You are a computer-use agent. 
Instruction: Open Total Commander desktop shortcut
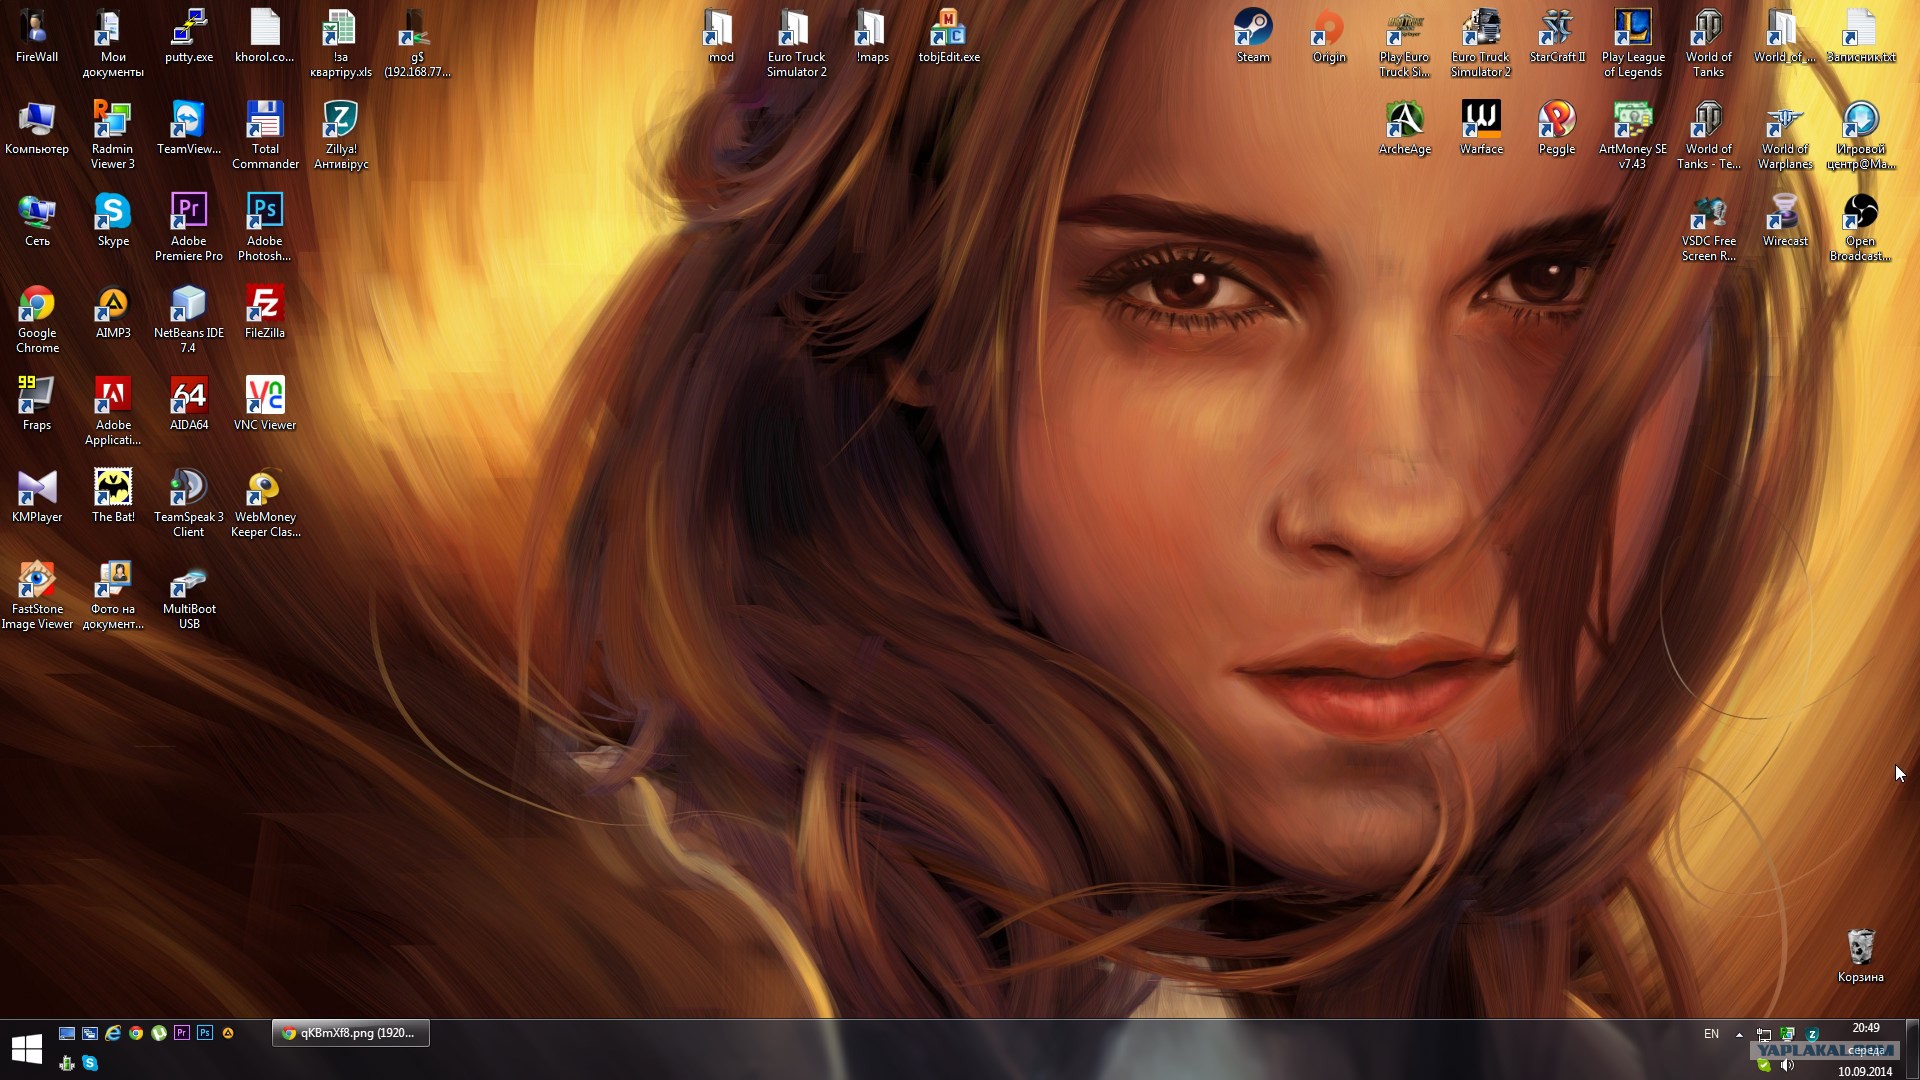(x=265, y=135)
